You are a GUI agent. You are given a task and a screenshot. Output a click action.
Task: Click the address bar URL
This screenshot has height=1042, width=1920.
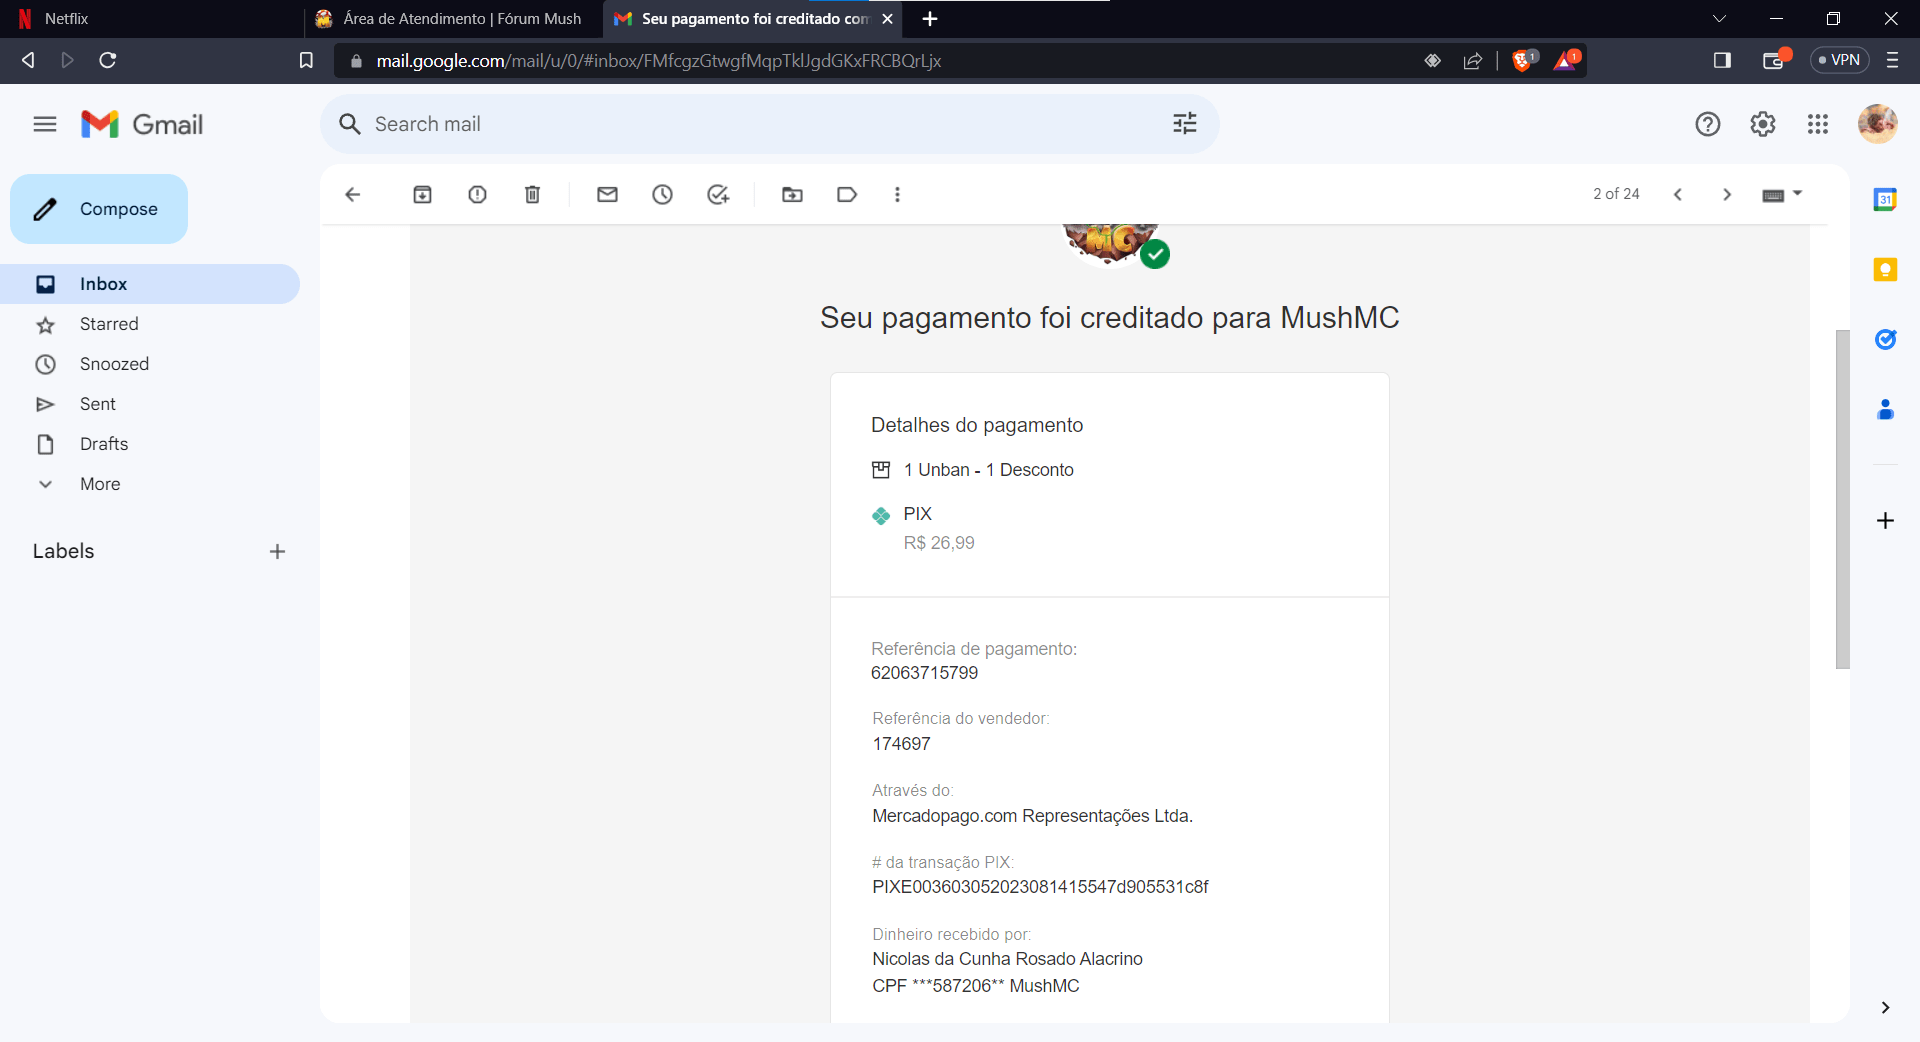658,61
